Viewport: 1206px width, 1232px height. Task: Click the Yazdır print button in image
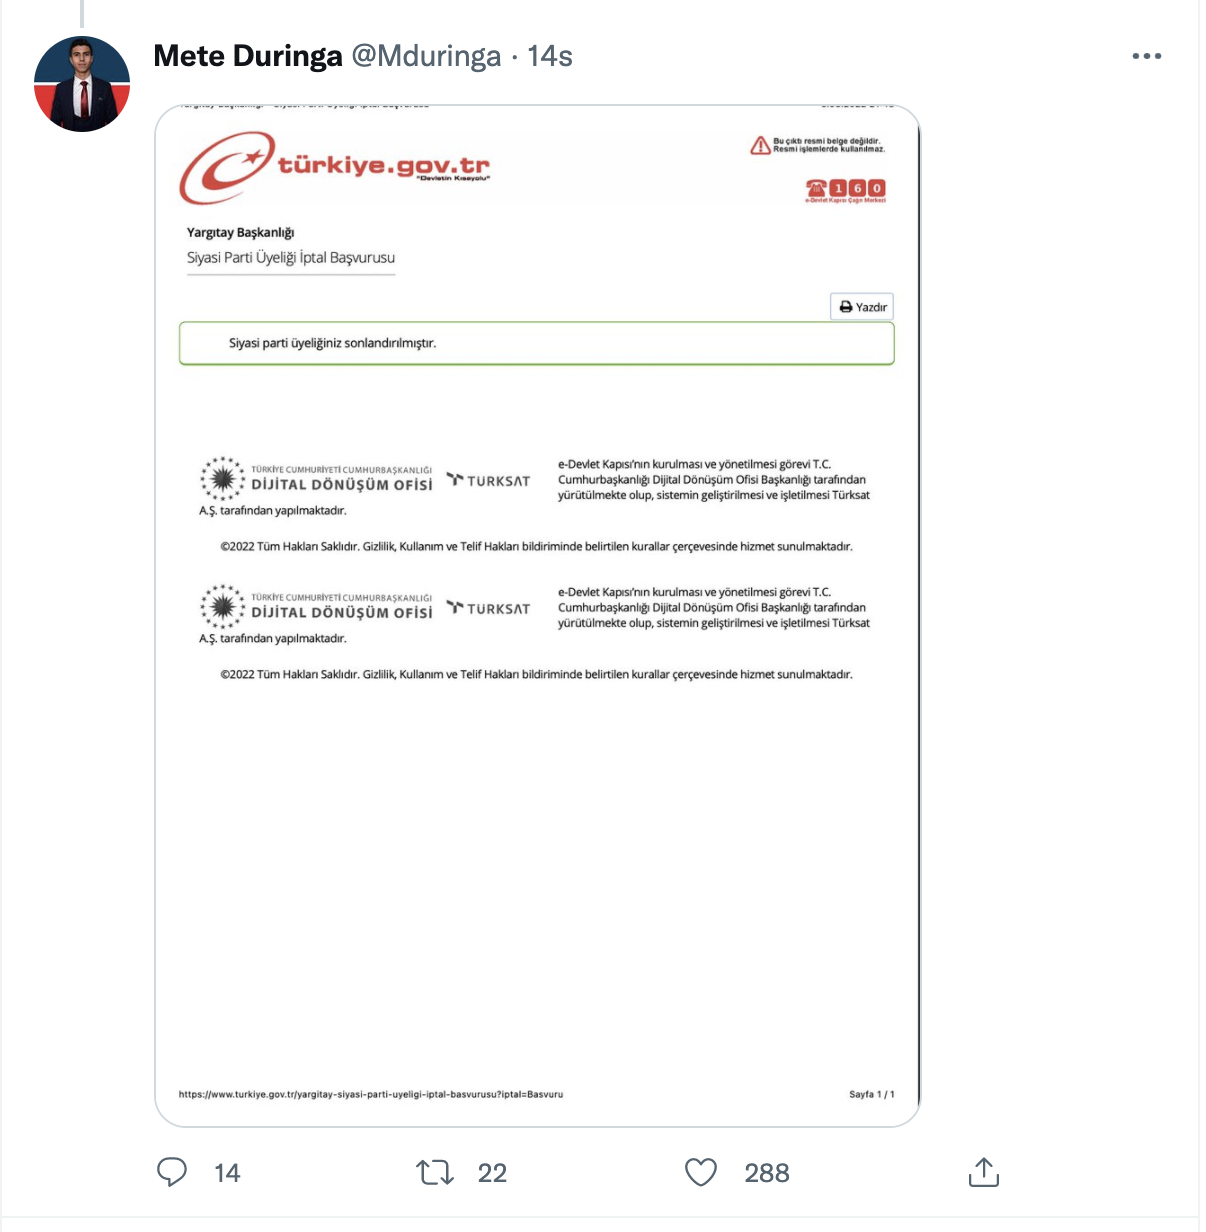pos(862,307)
